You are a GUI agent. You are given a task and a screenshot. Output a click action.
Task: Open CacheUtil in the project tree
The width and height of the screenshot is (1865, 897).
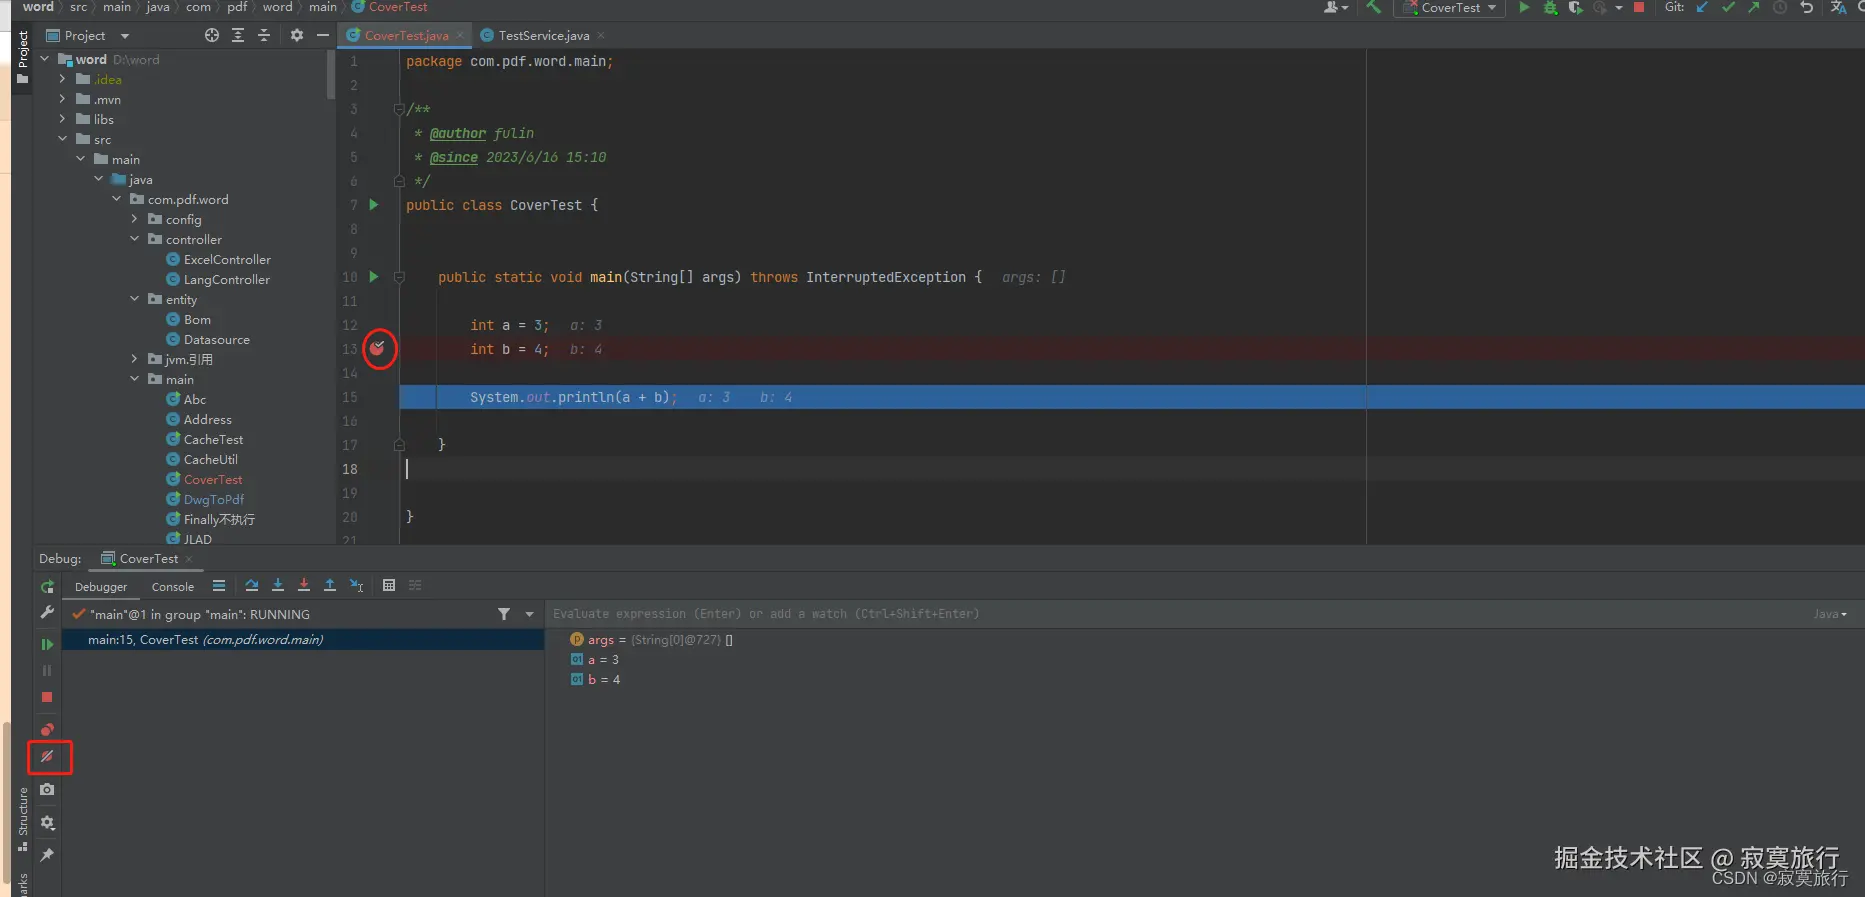coord(210,459)
